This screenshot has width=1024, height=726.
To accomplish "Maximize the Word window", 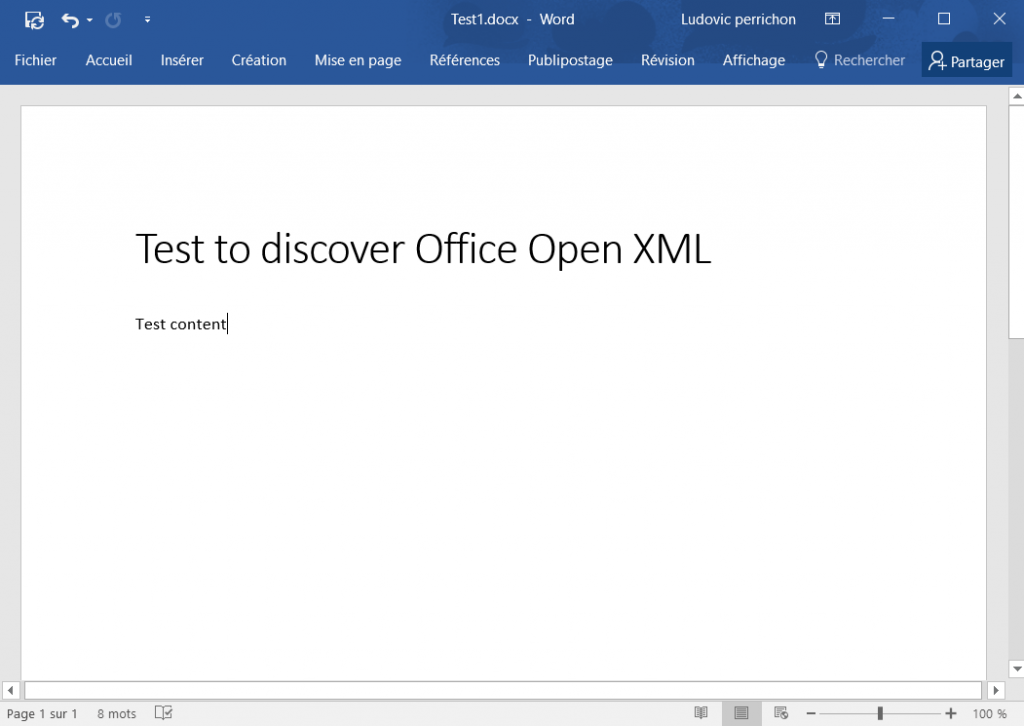I will coord(944,19).
